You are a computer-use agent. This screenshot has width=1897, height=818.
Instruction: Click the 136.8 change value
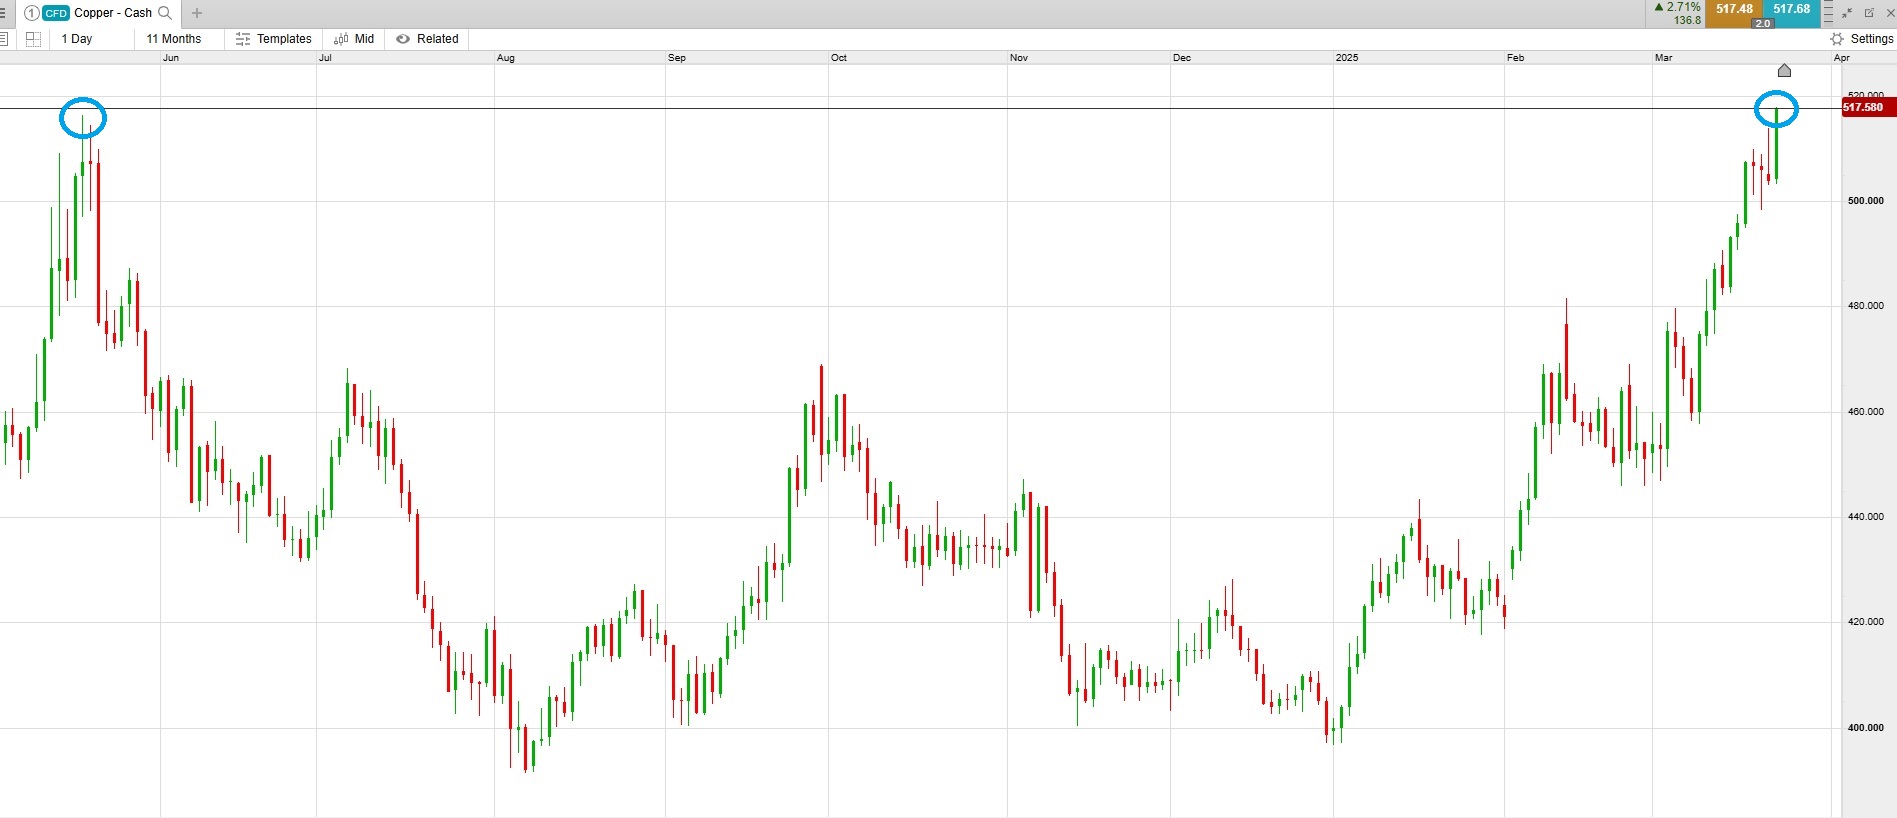click(x=1688, y=20)
